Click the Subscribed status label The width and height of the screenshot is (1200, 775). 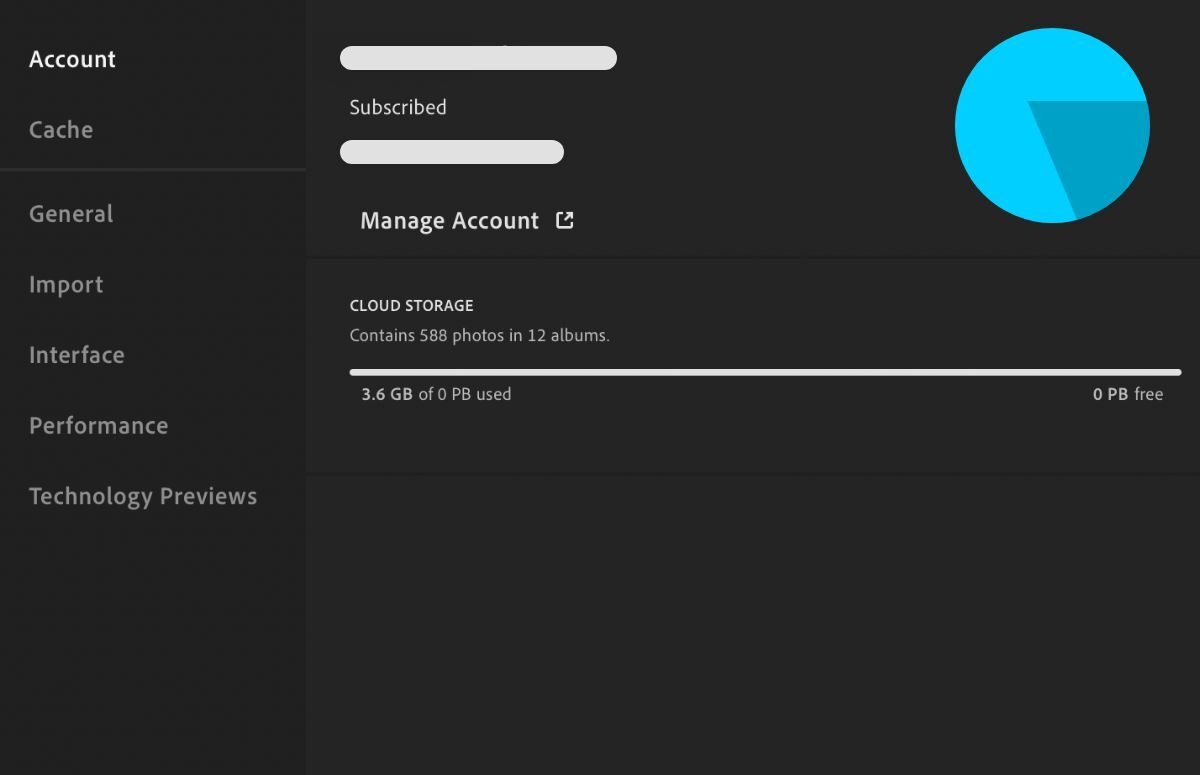click(x=398, y=107)
